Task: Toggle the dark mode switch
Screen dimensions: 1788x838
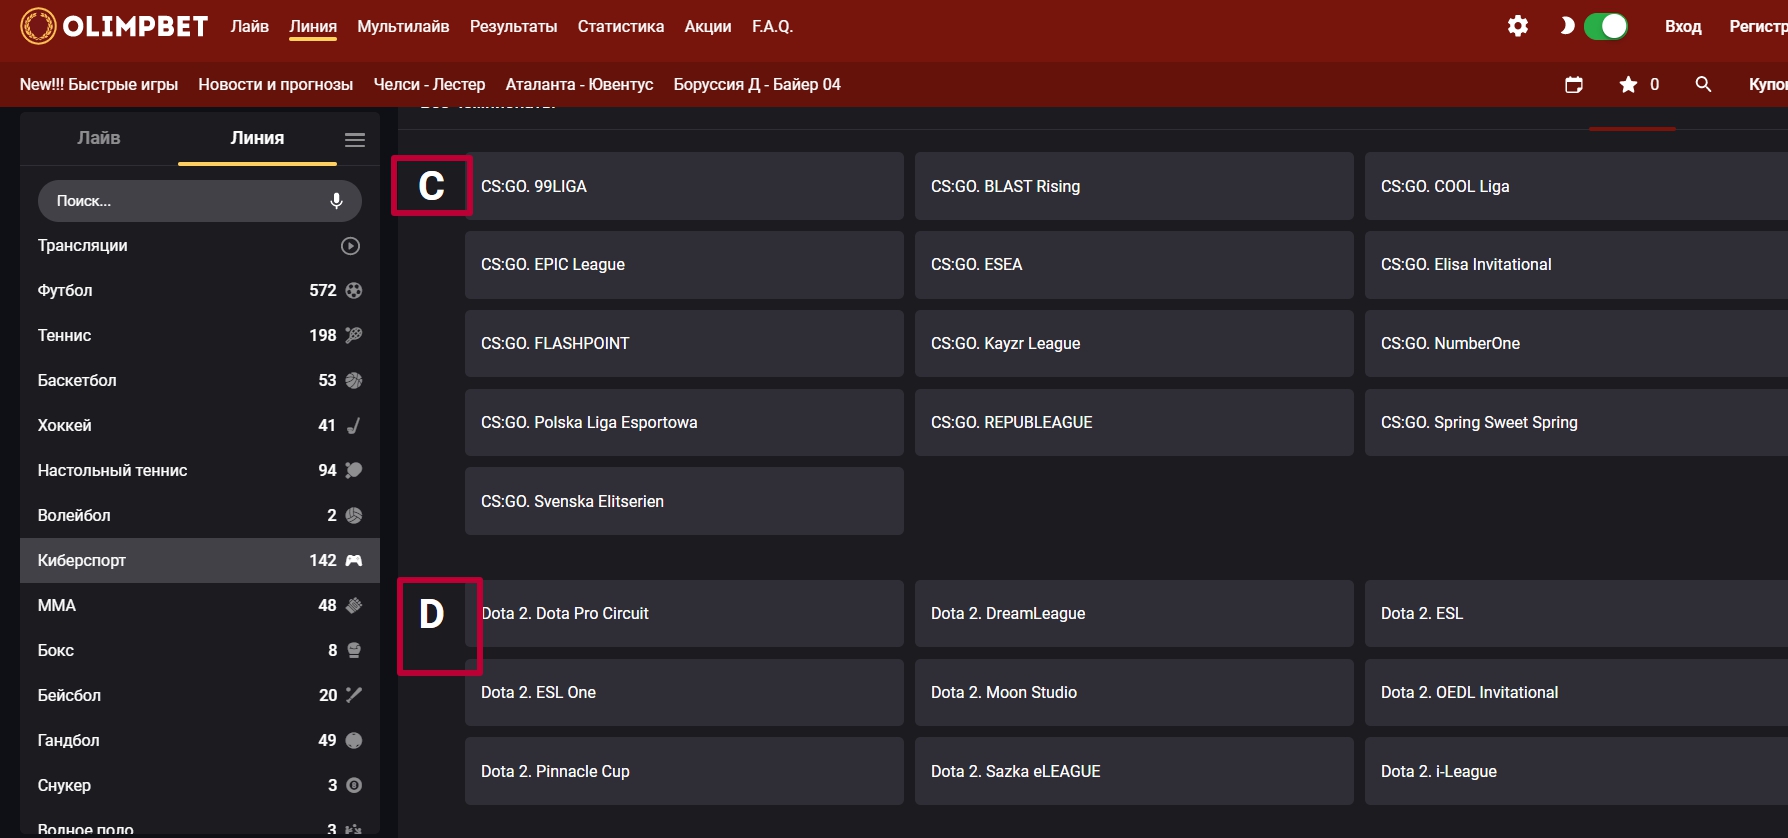Action: click(x=1605, y=27)
